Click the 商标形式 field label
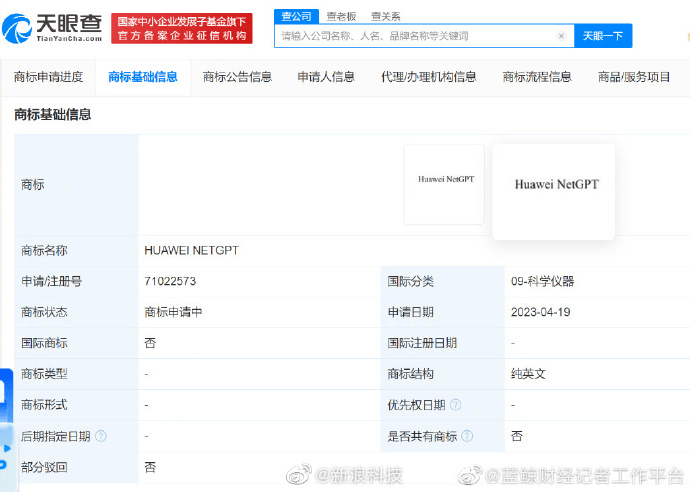This screenshot has height=492, width=690. coord(44,404)
